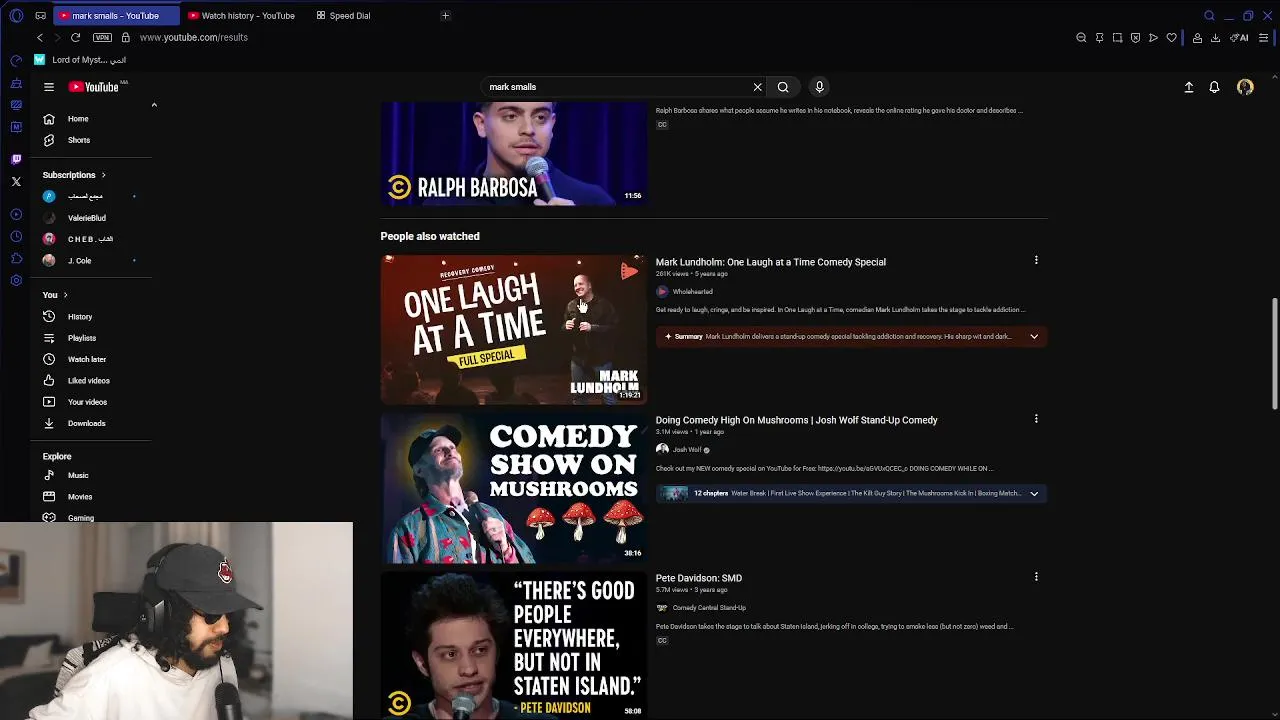Play the 'Comedy Show on Mushrooms' thumbnail
Screen dimensions: 1280x720
pyautogui.click(x=513, y=488)
